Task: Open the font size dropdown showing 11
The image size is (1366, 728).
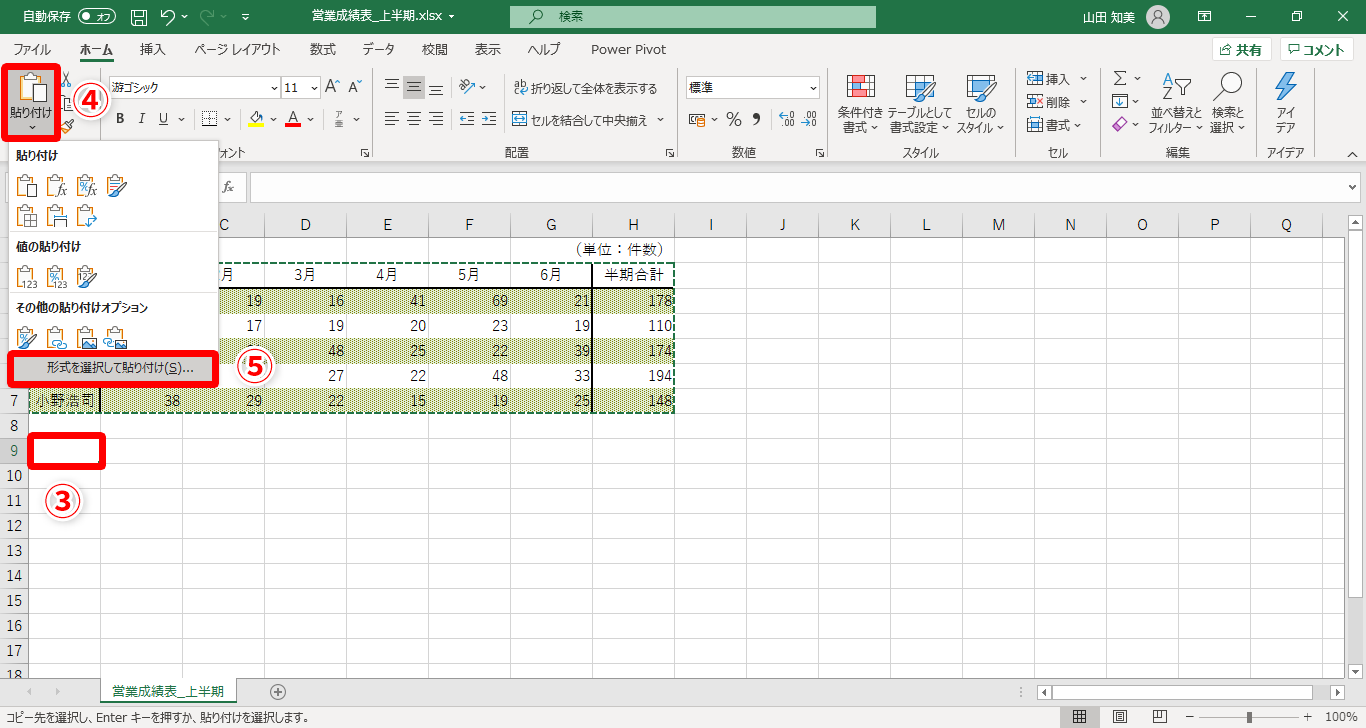Action: (x=314, y=87)
